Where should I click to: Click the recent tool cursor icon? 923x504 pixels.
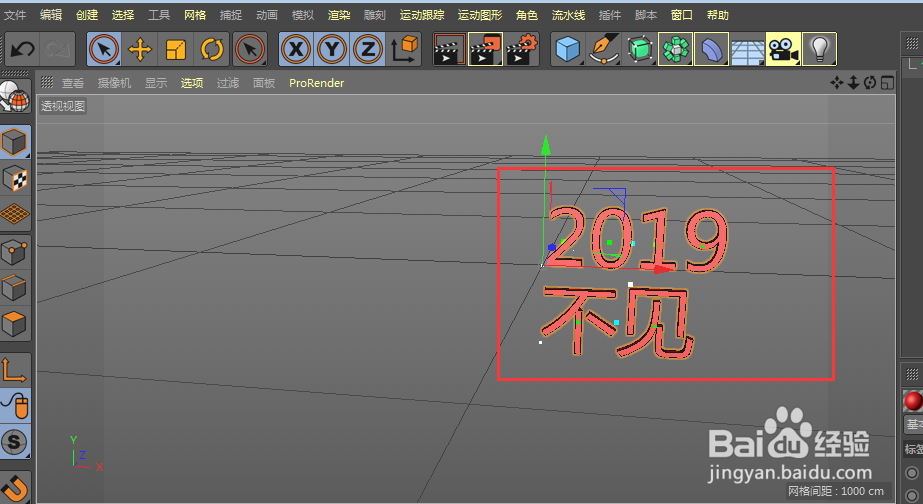click(x=250, y=49)
